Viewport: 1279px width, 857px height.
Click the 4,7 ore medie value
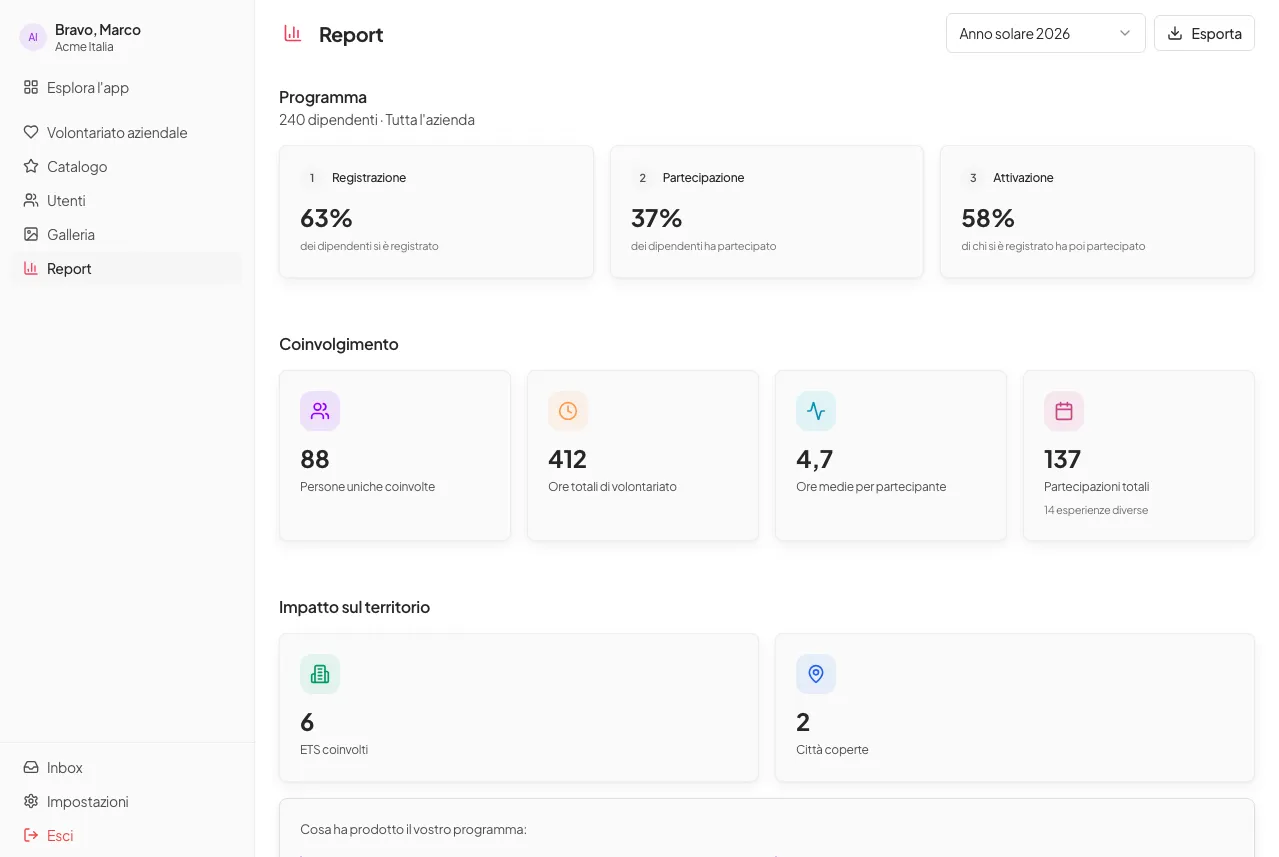tap(815, 459)
